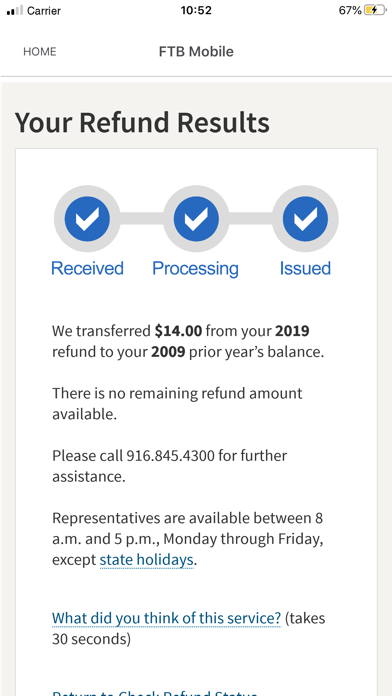Open the state holidays link
Viewport: 392px width, 696px height.
[x=147, y=560]
